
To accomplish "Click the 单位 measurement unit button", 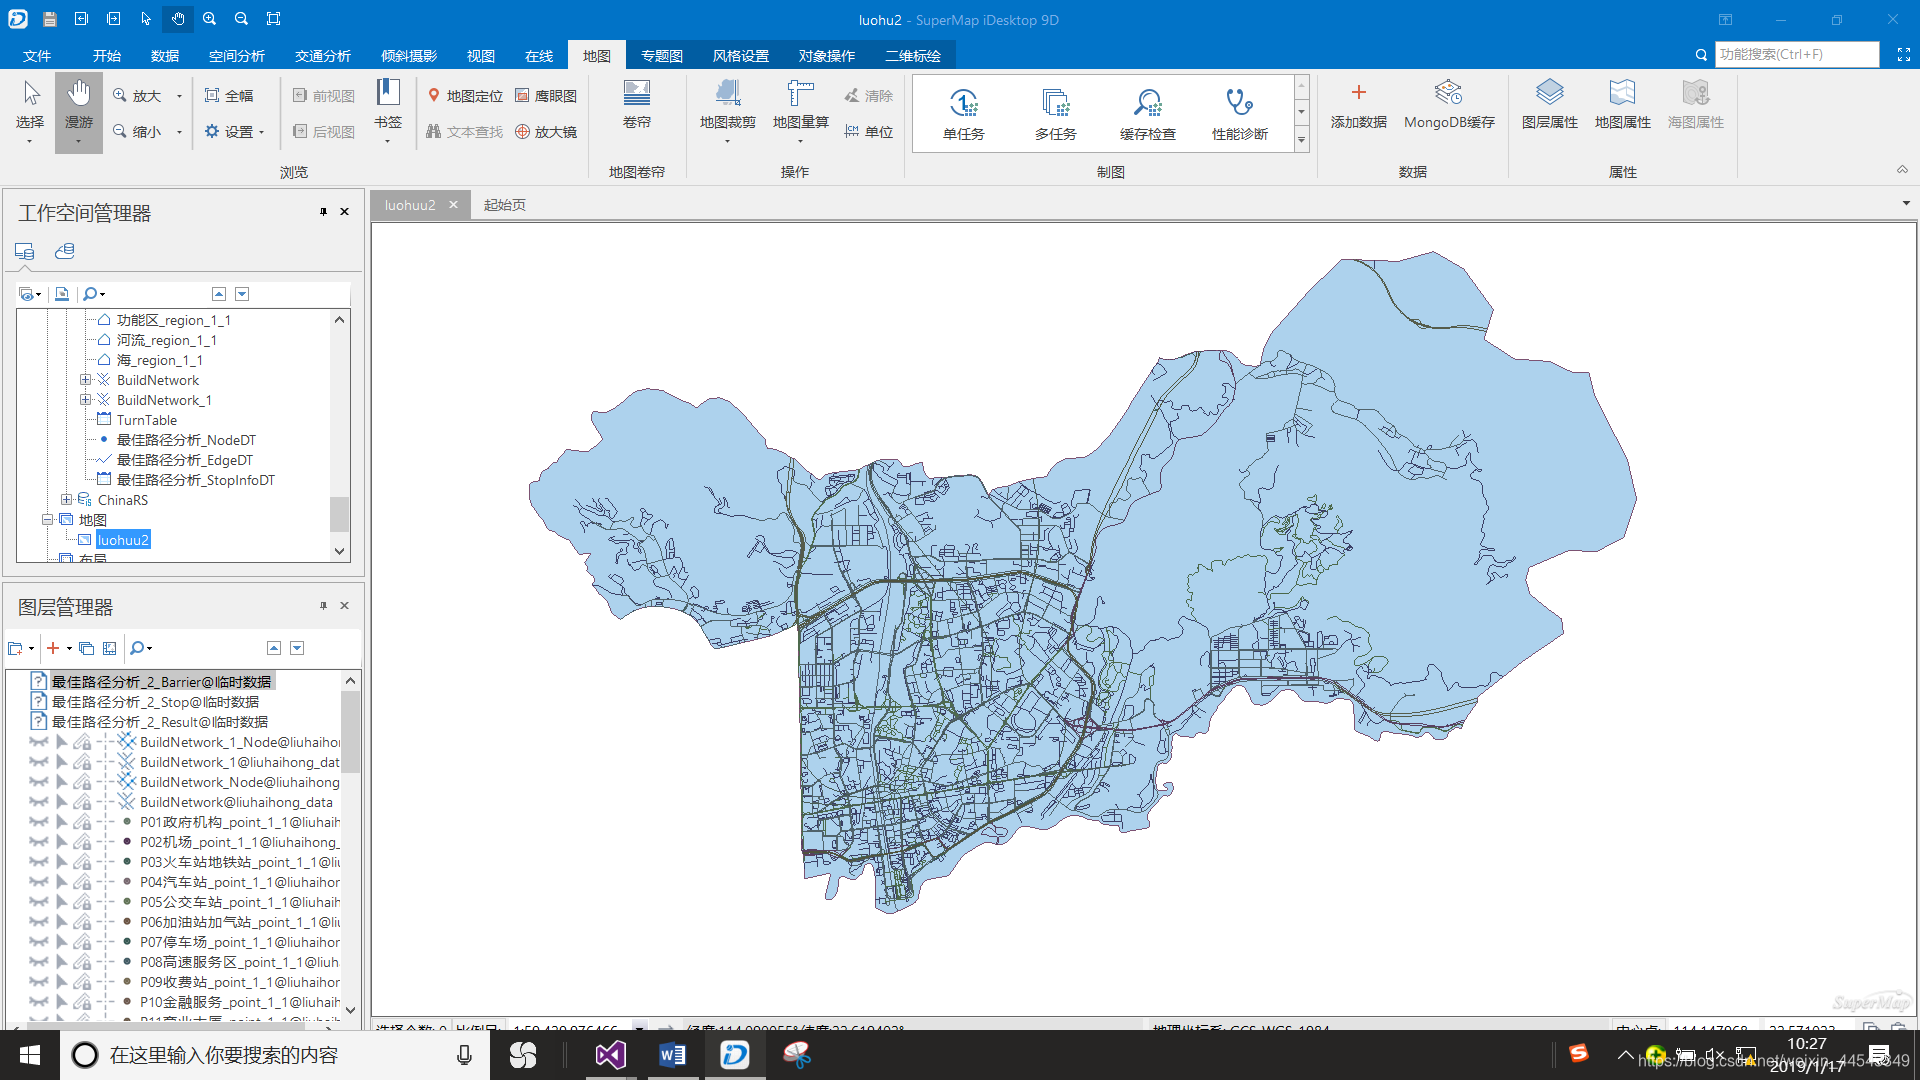I will (x=868, y=132).
